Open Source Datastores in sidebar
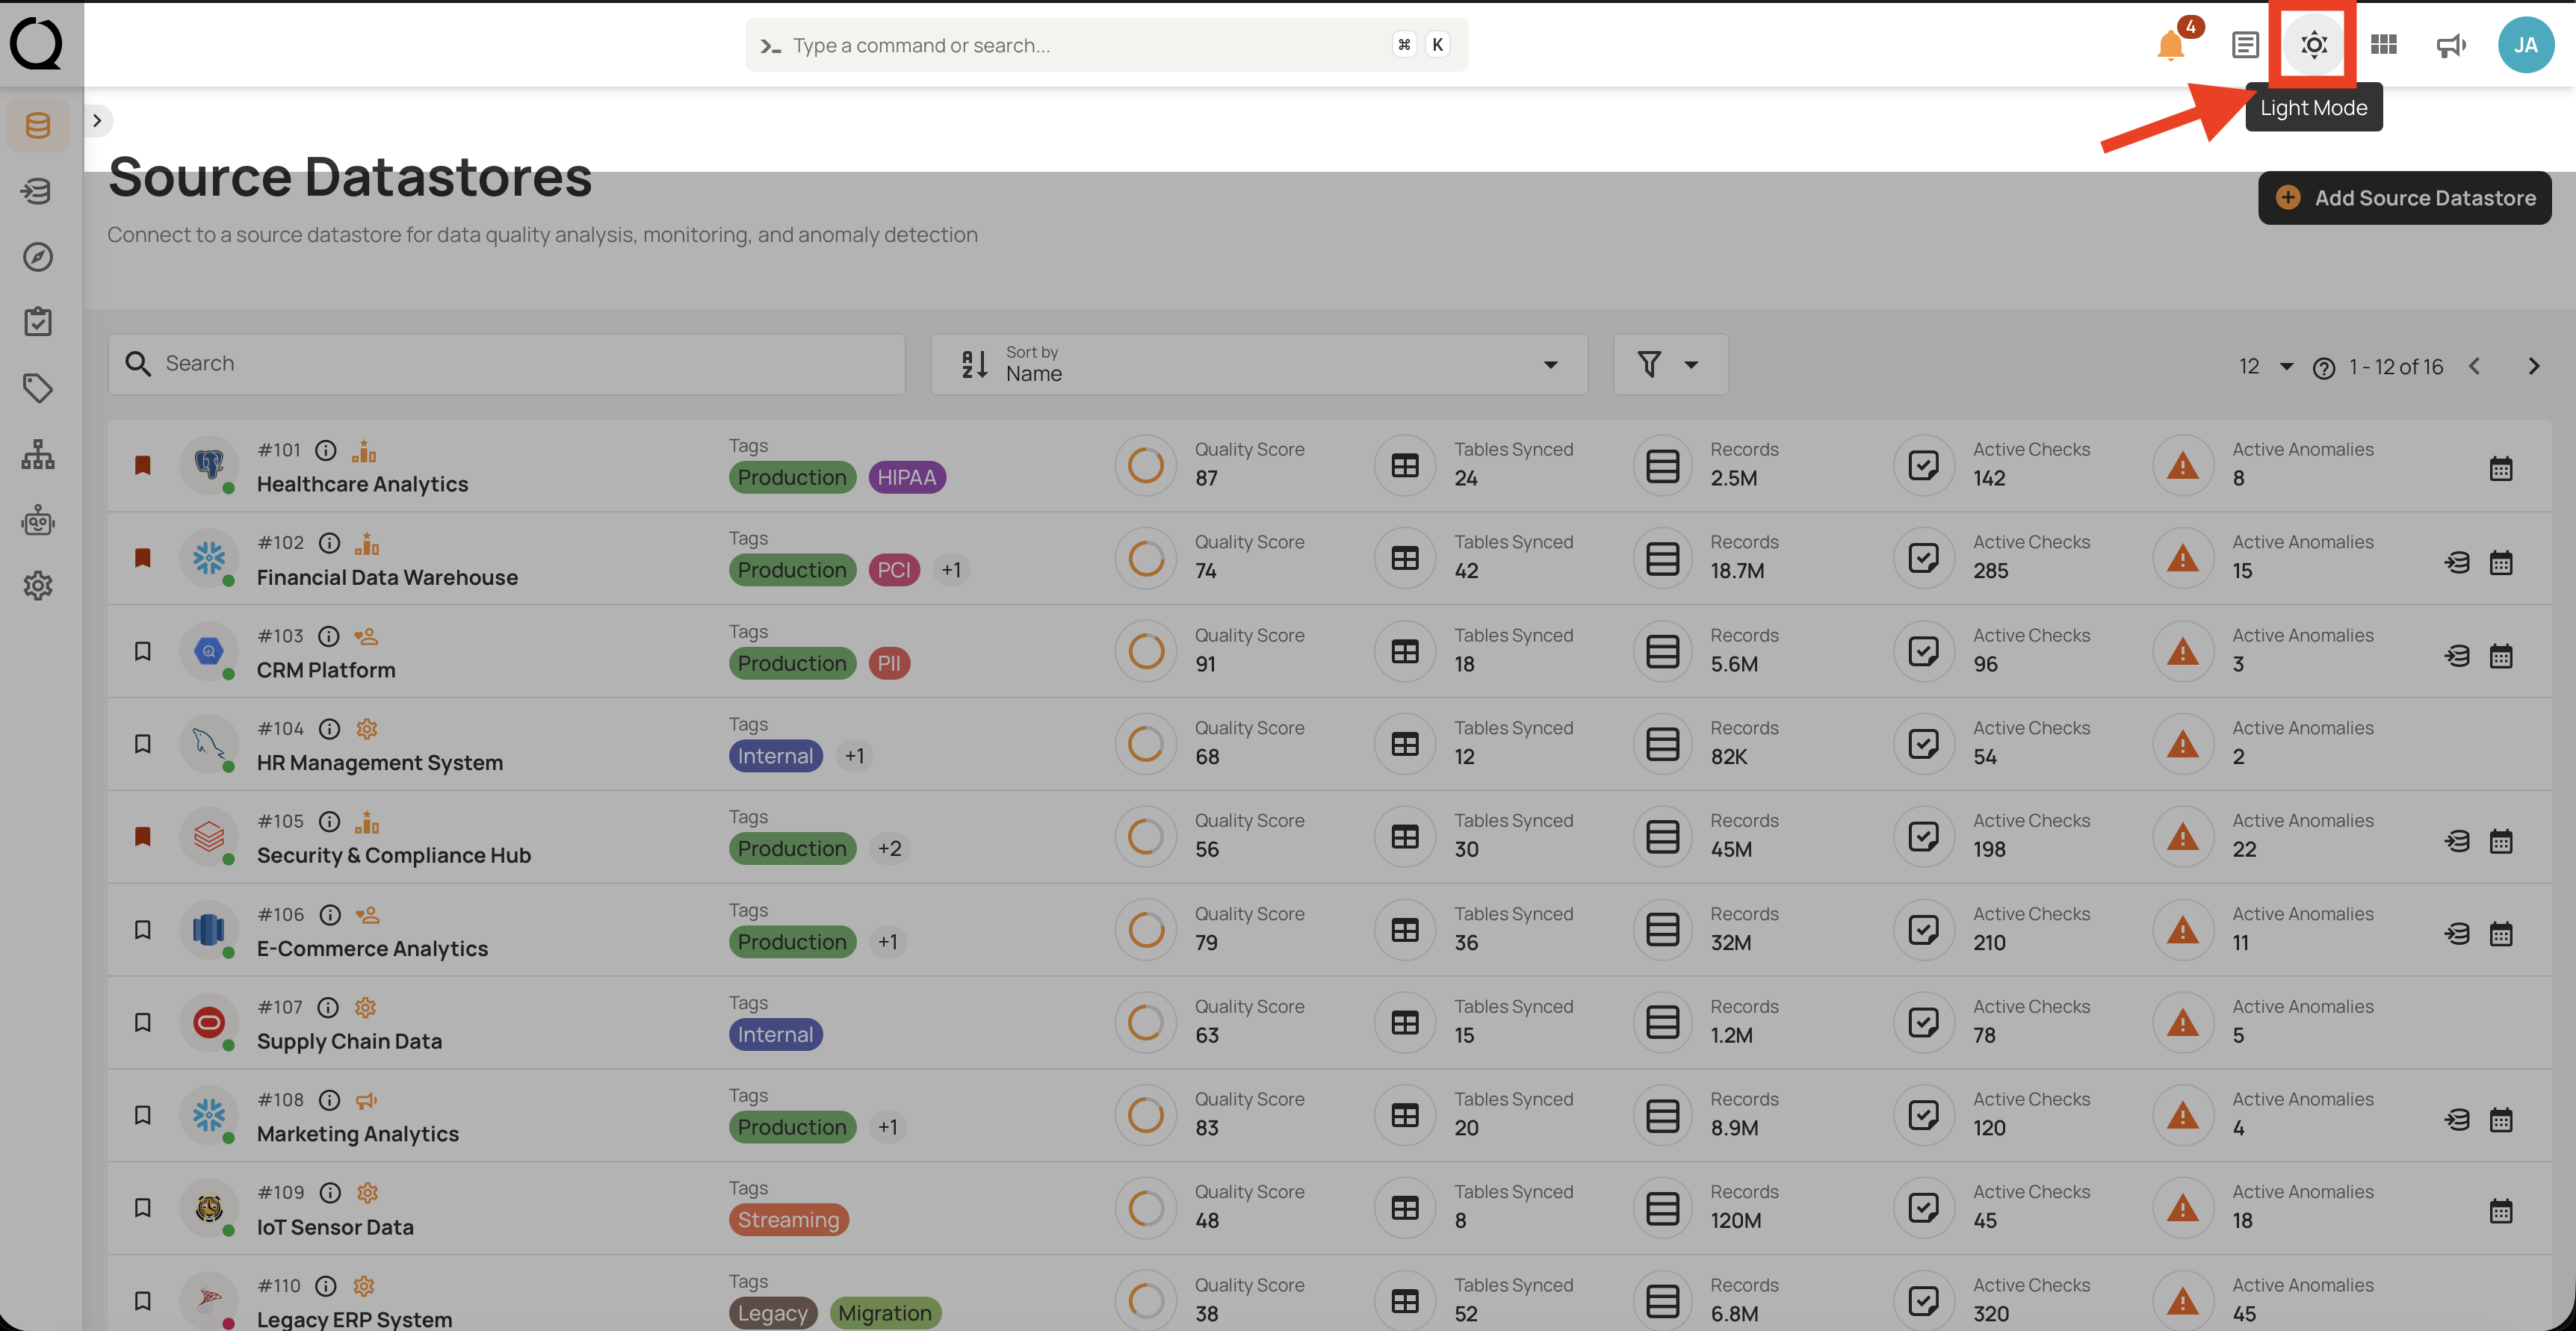 pyautogui.click(x=38, y=125)
